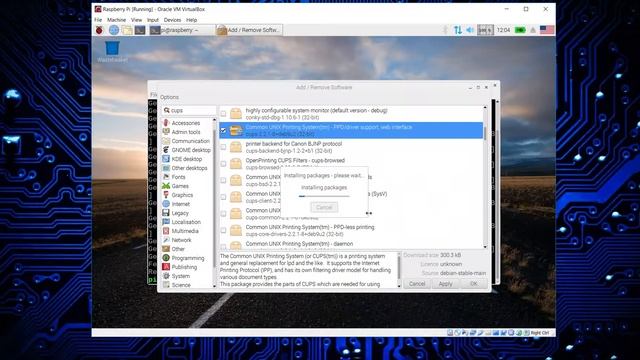
Task: Open the VirtualBox Input menu
Action: [x=153, y=20]
